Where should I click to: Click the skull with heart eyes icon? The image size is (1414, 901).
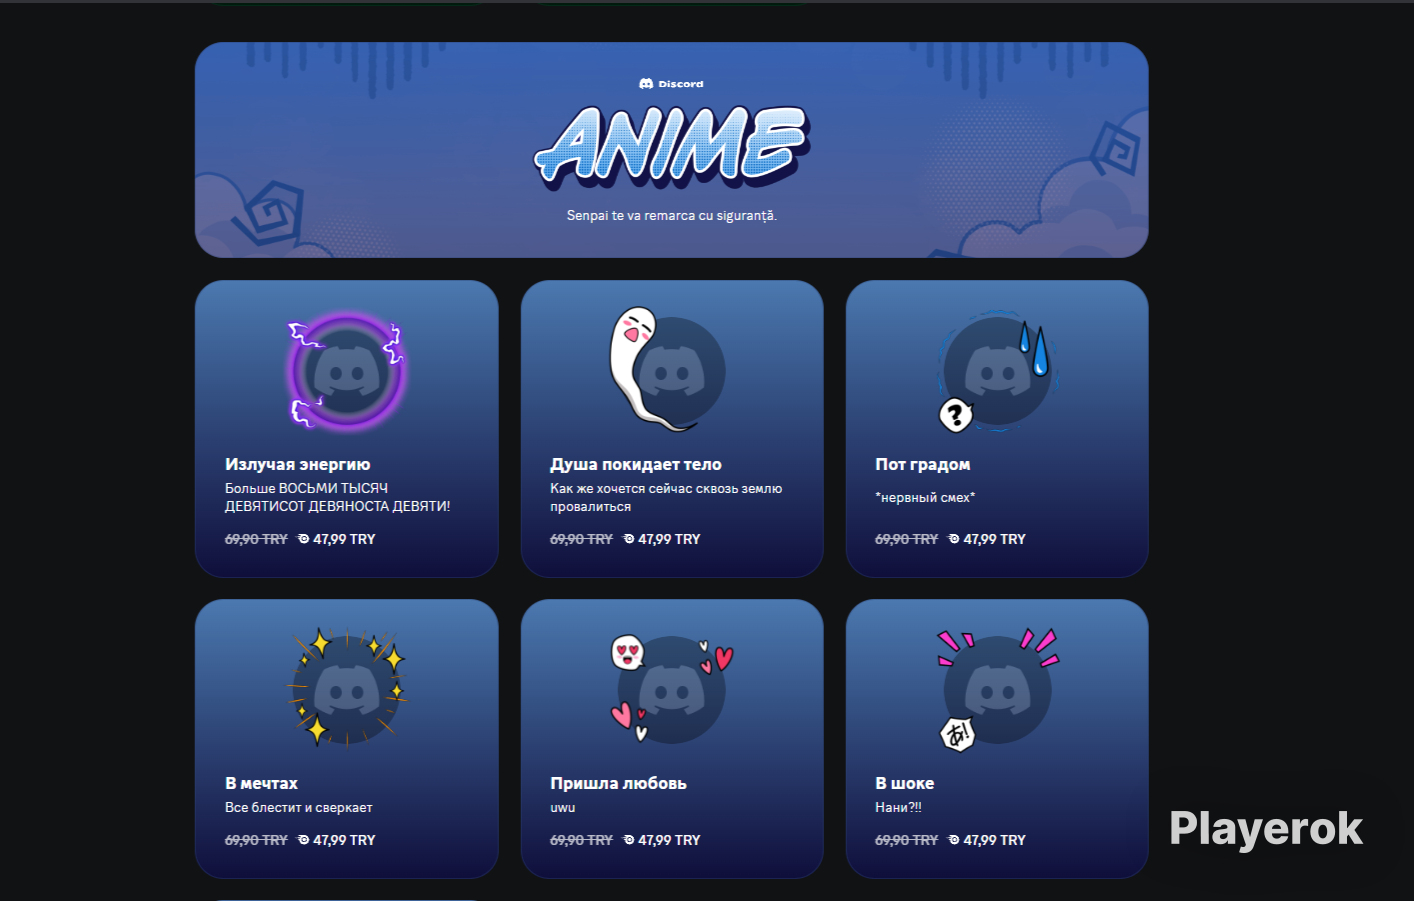pos(628,652)
